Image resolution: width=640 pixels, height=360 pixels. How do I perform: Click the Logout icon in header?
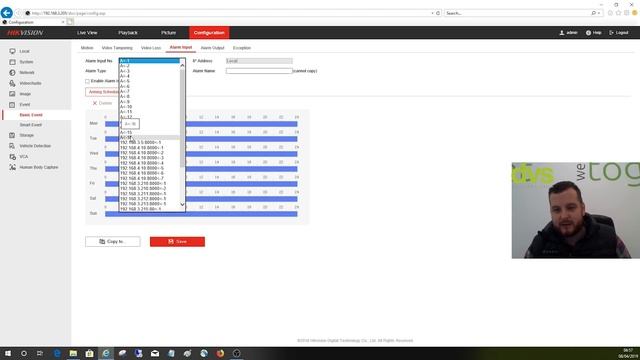pyautogui.click(x=611, y=33)
